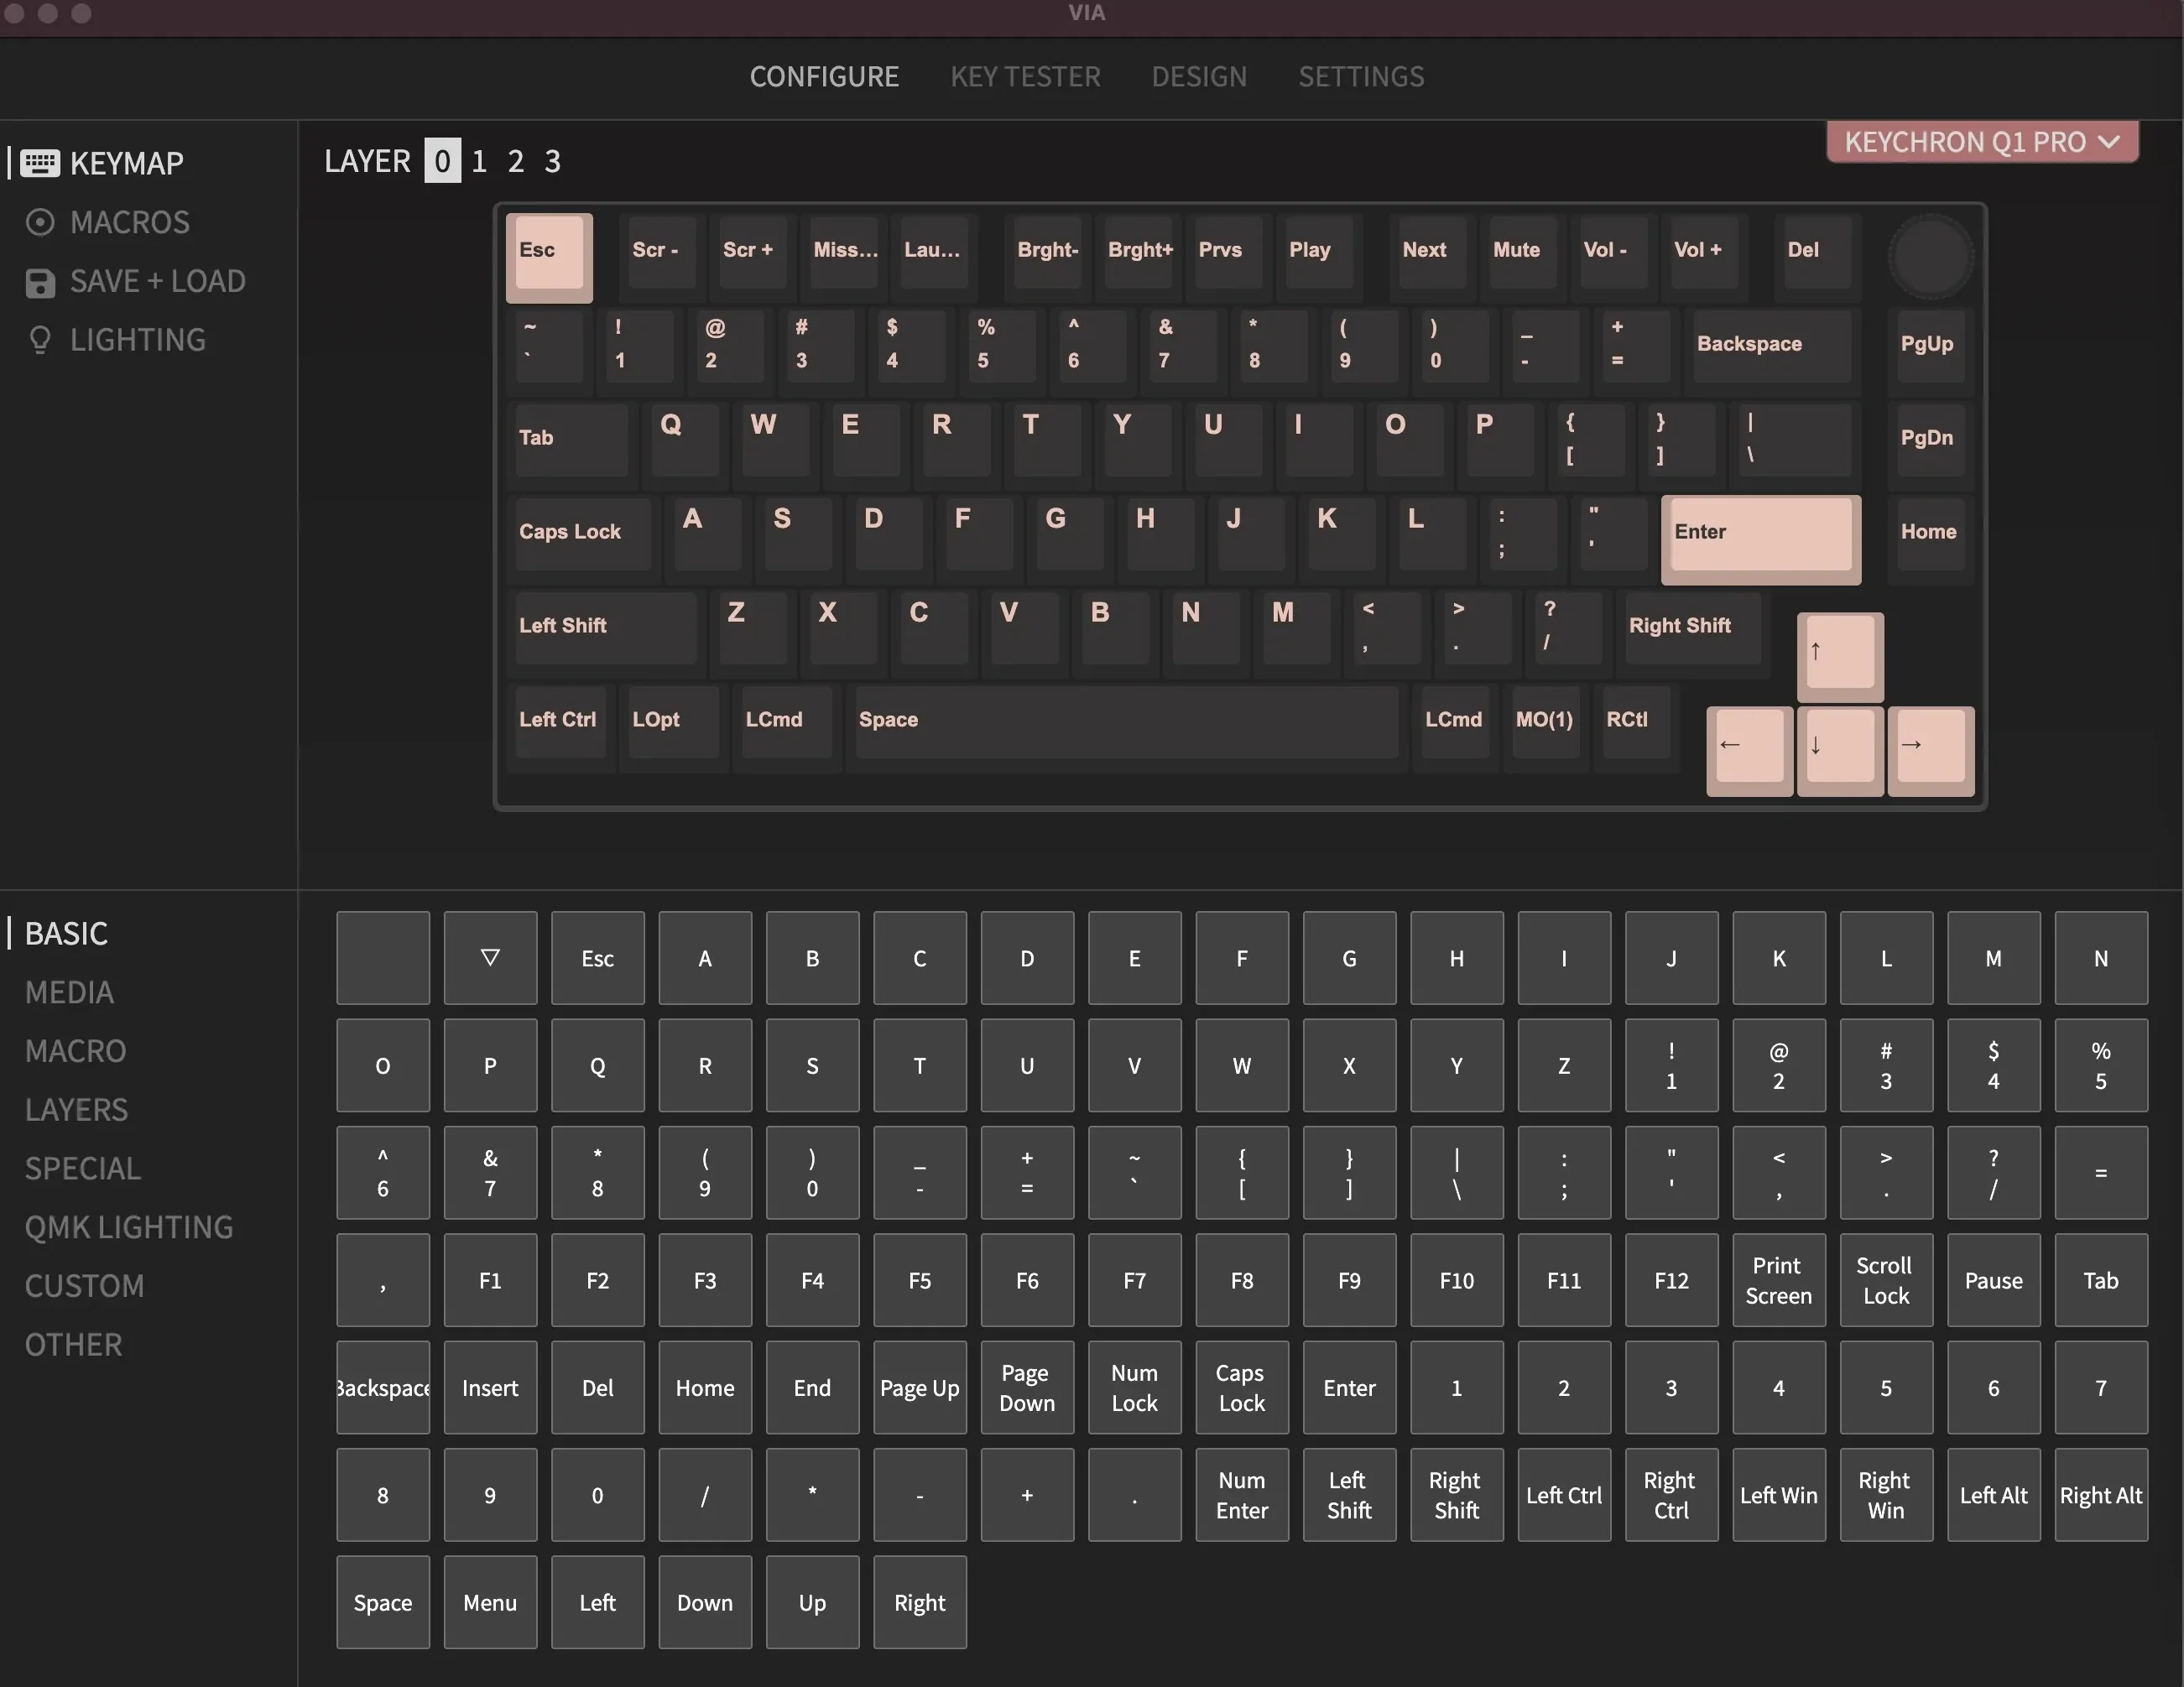Switch to the Key Tester tab

pyautogui.click(x=1025, y=77)
